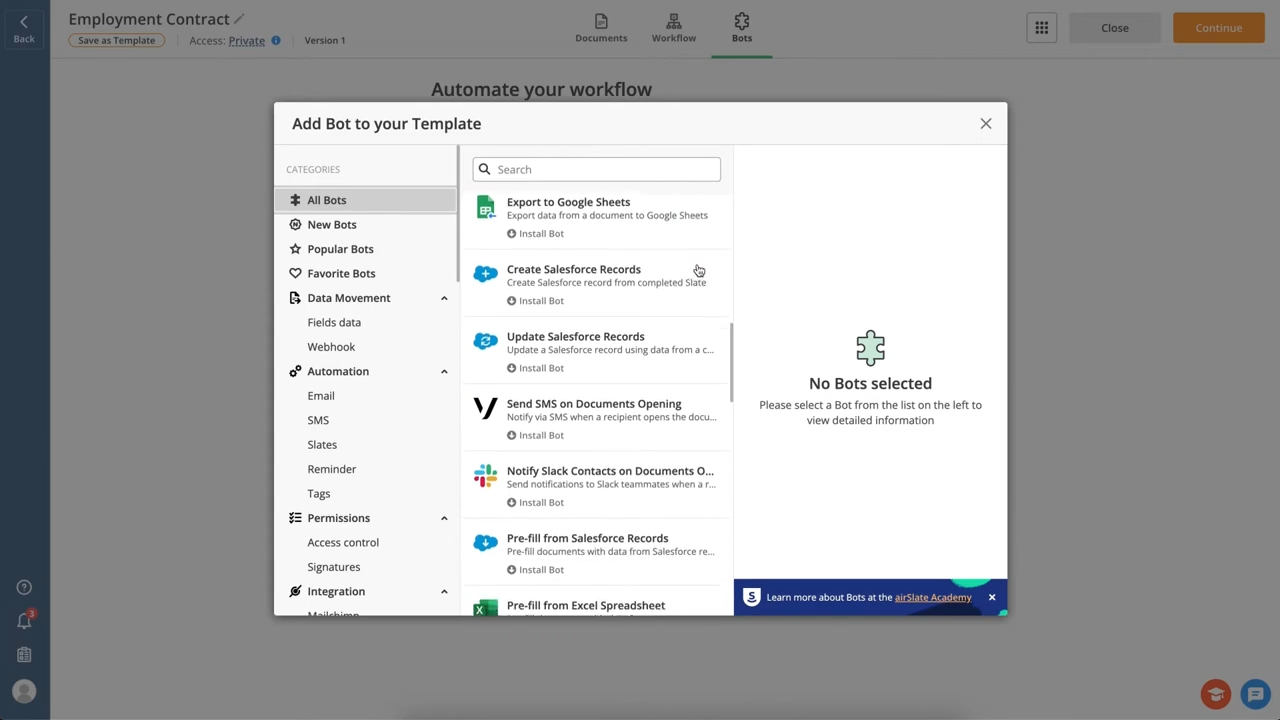
Task: Select 'Notify Slack Contacts on Documents' bot title
Action: pyautogui.click(x=610, y=471)
